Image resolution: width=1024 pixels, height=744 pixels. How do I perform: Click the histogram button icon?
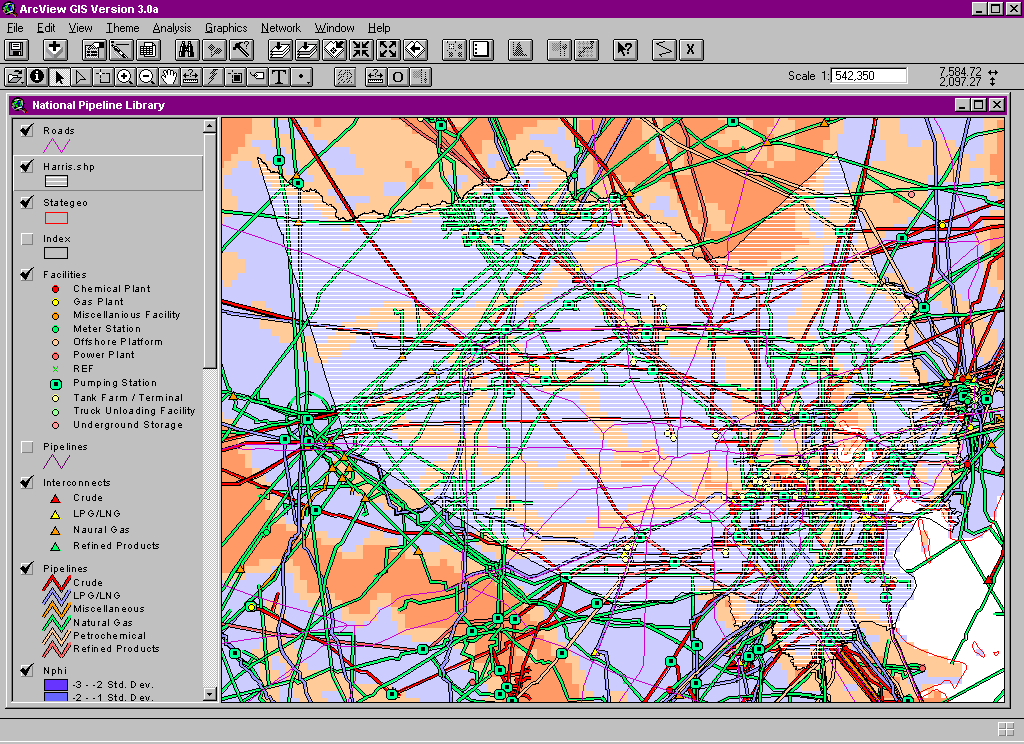click(x=520, y=50)
